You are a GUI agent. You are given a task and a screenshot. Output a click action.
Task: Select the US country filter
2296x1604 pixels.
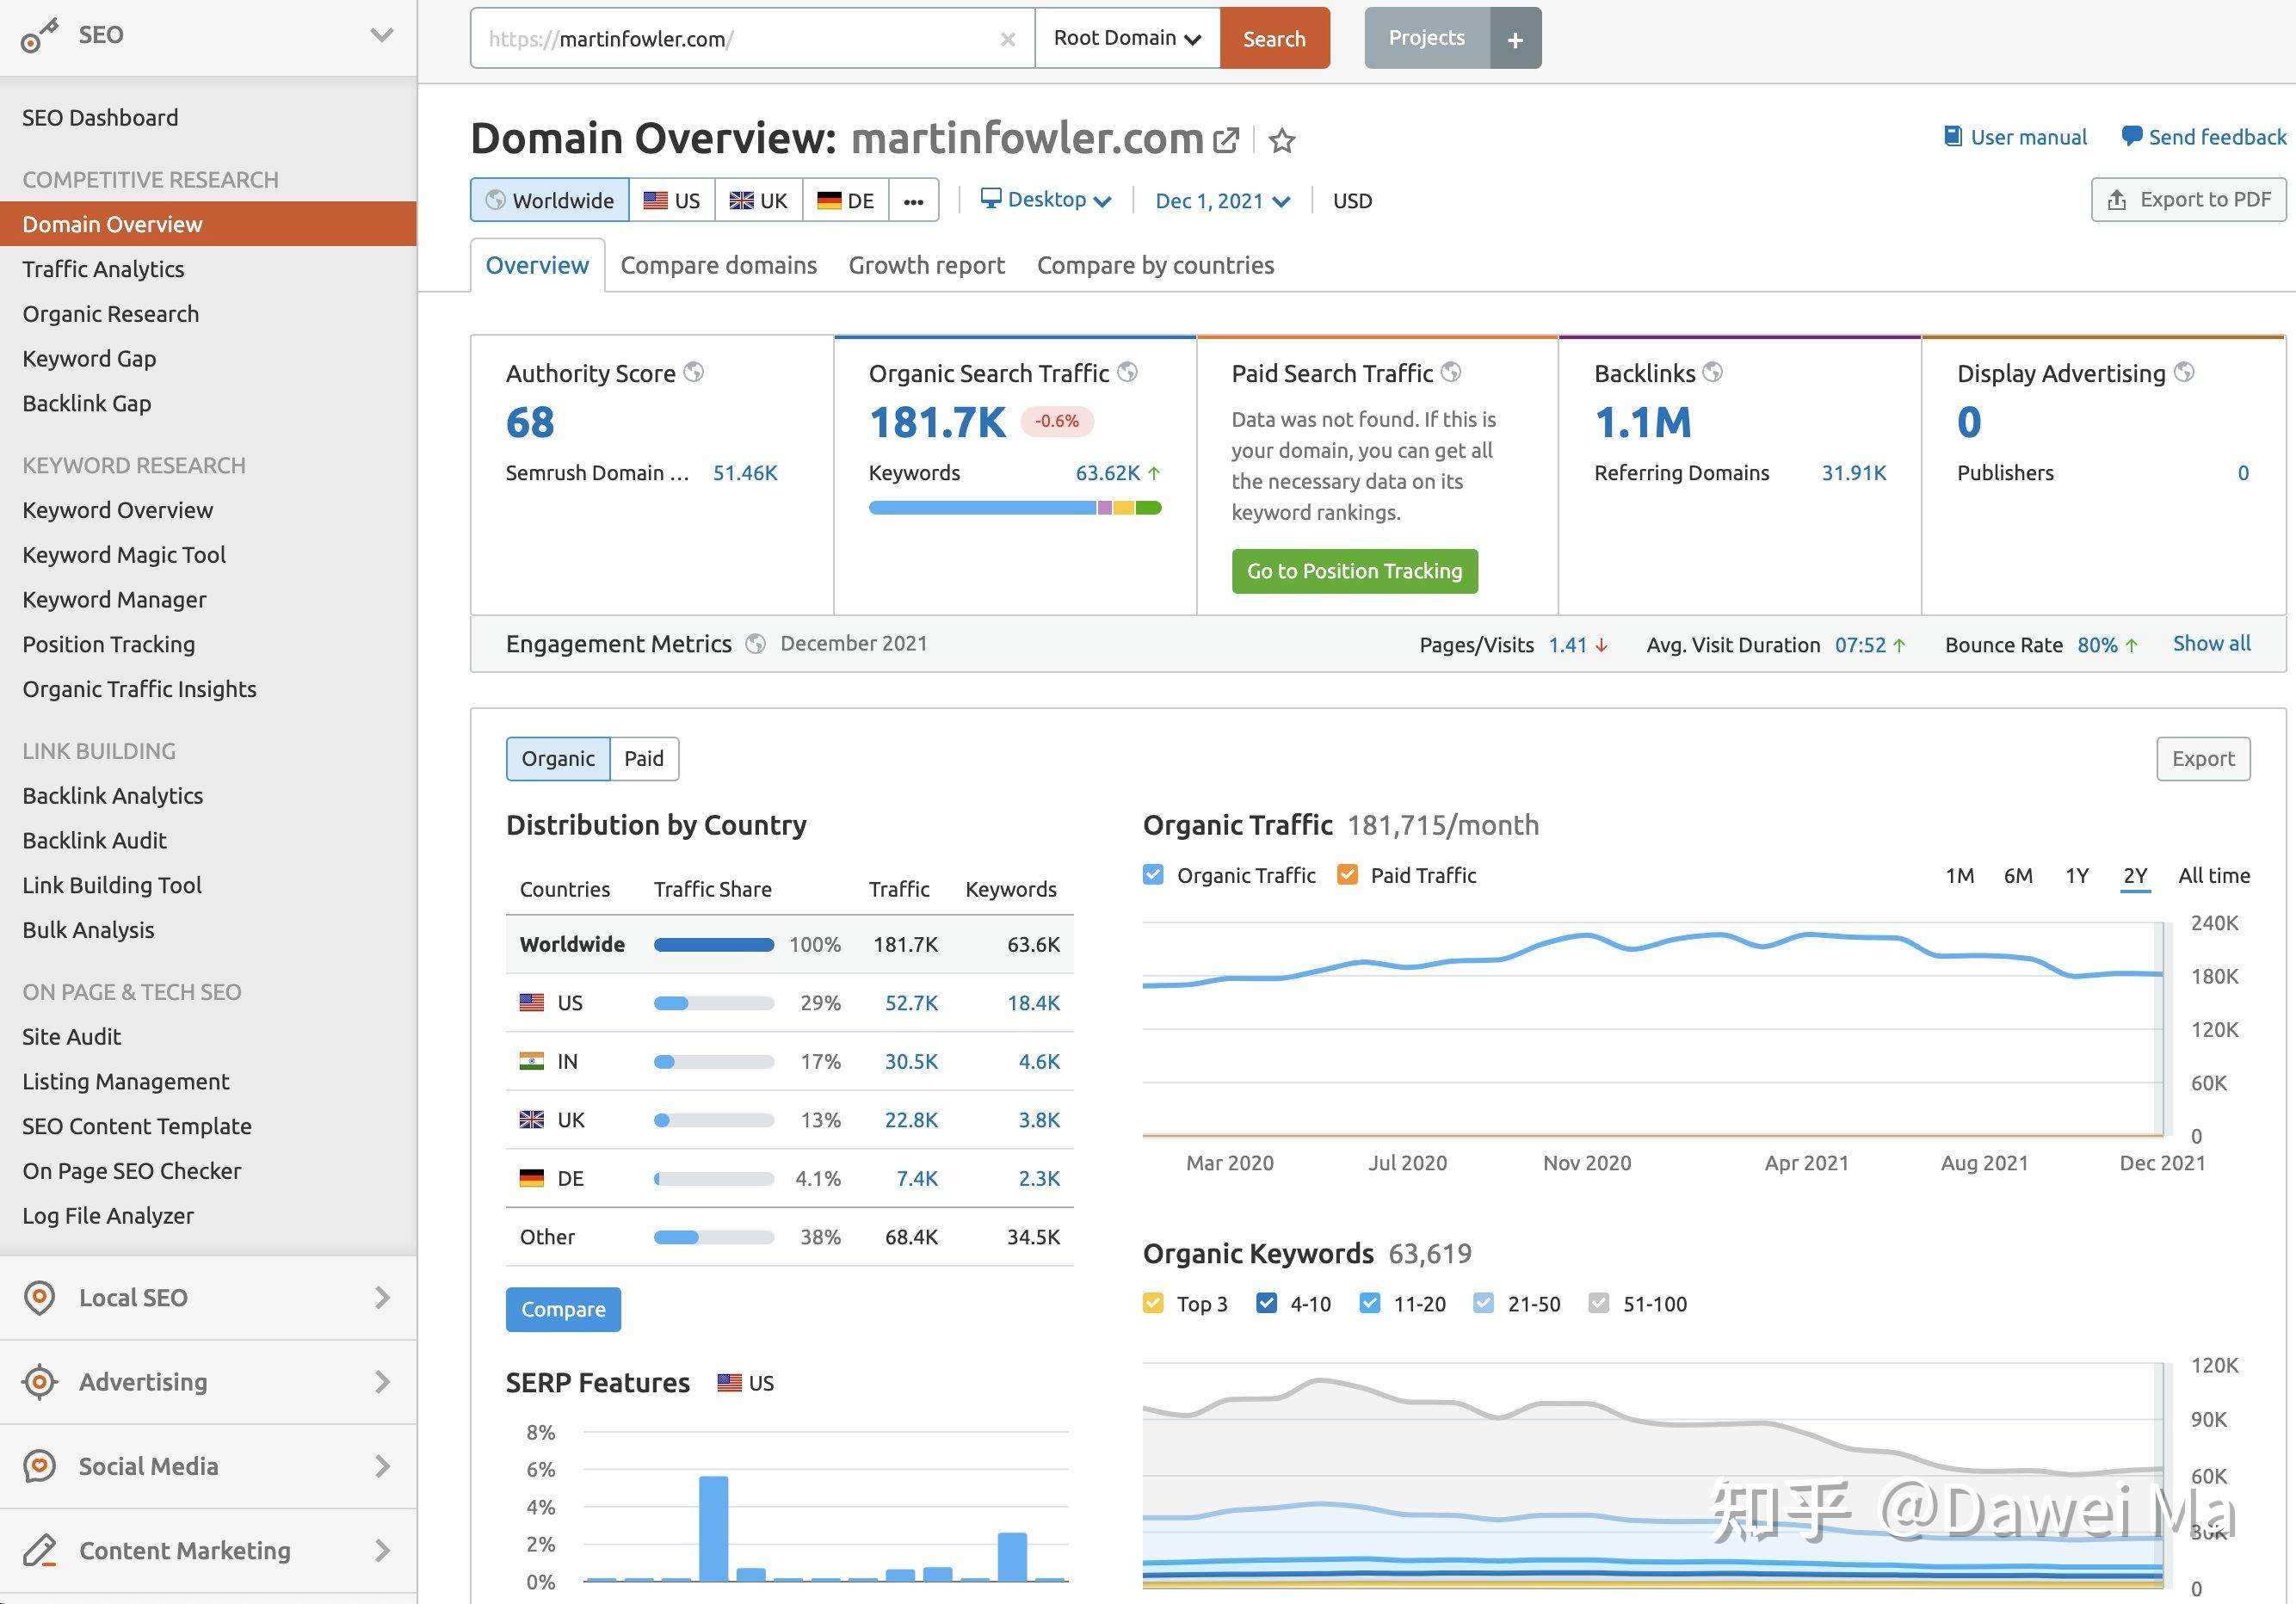pos(671,200)
